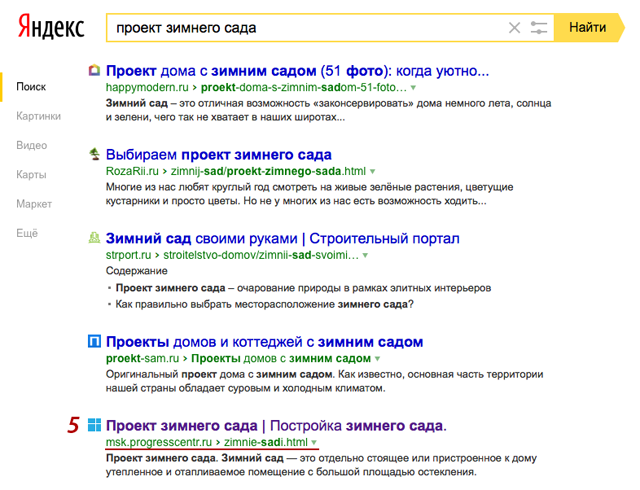Click the happymodern.ru result favicon
Image resolution: width=640 pixels, height=490 pixels.
click(94, 70)
